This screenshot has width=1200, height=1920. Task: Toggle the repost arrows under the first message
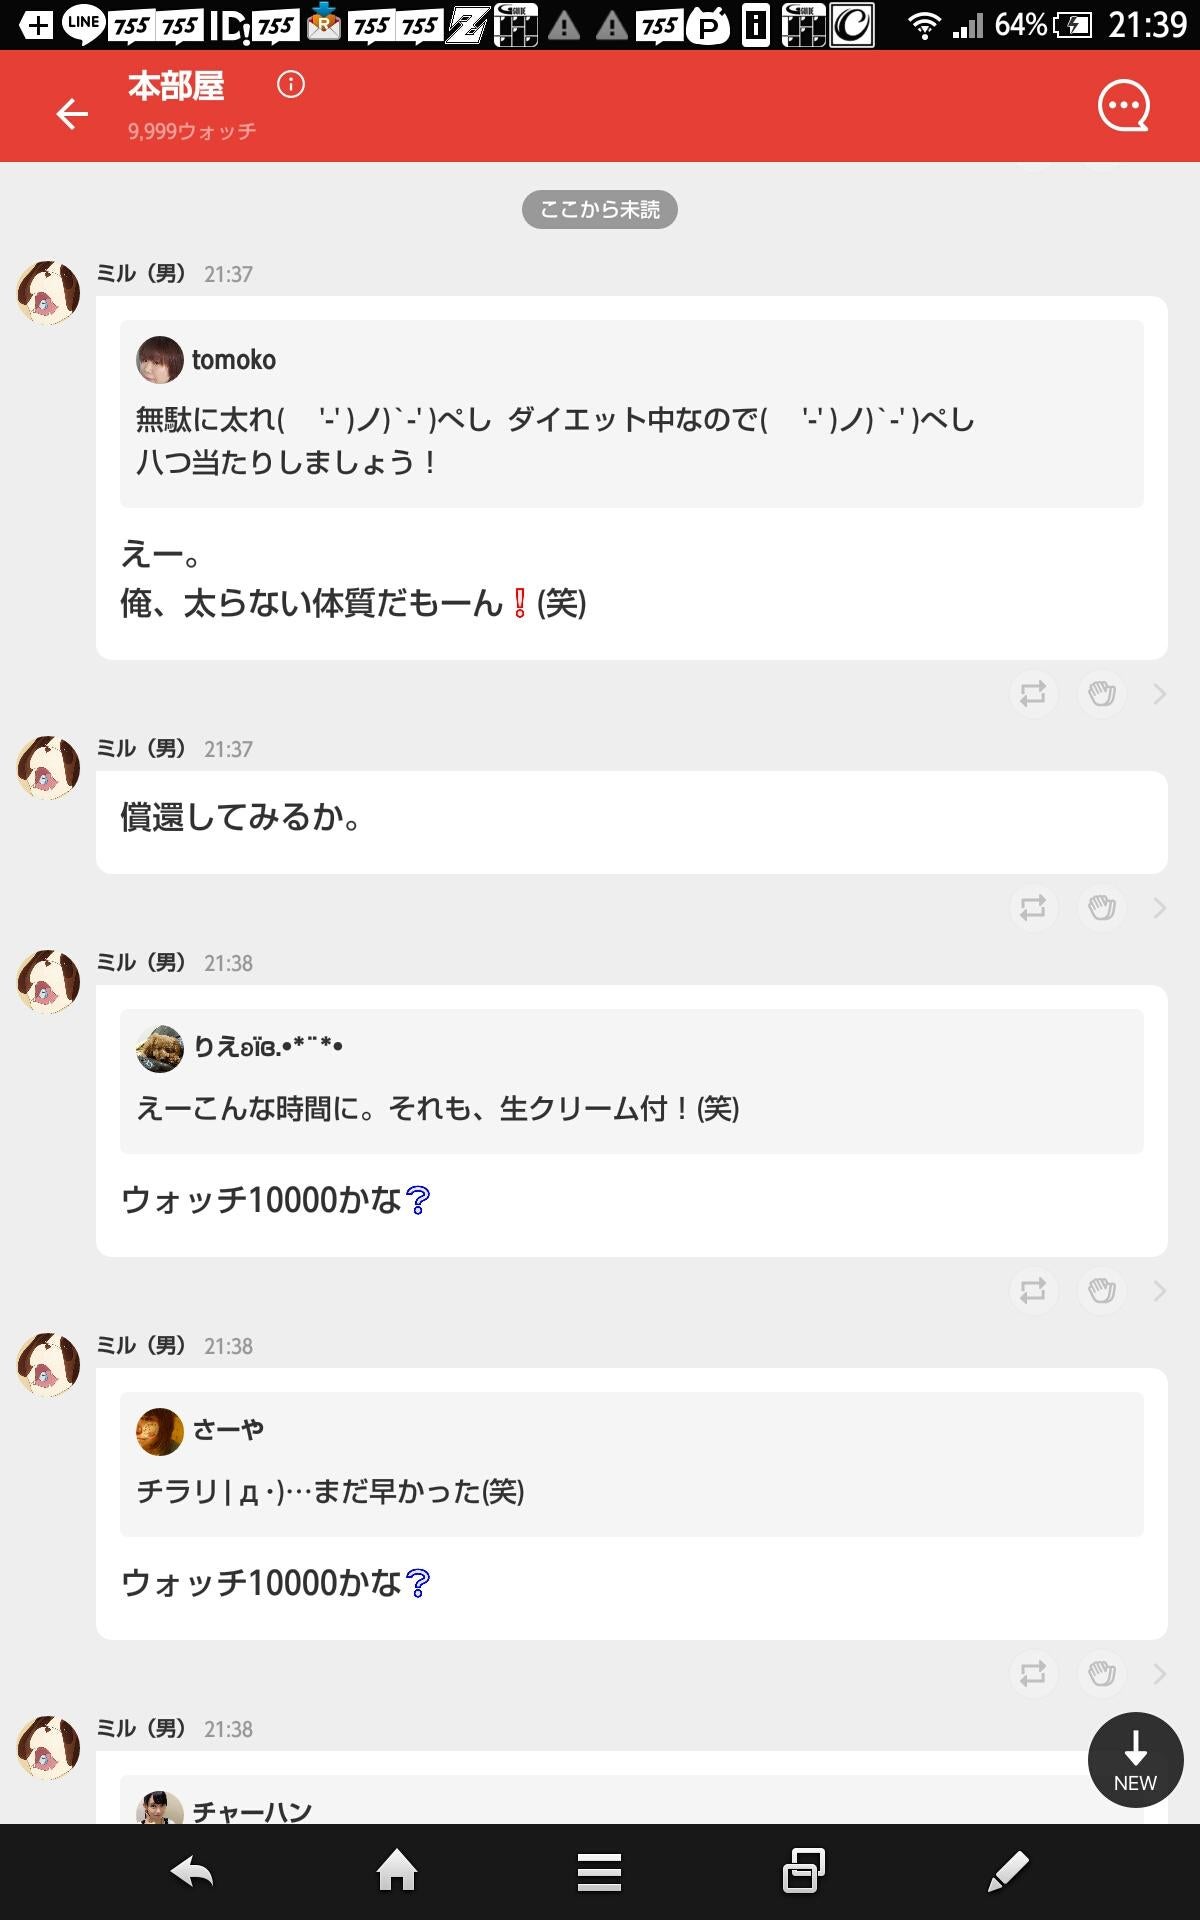(1033, 694)
